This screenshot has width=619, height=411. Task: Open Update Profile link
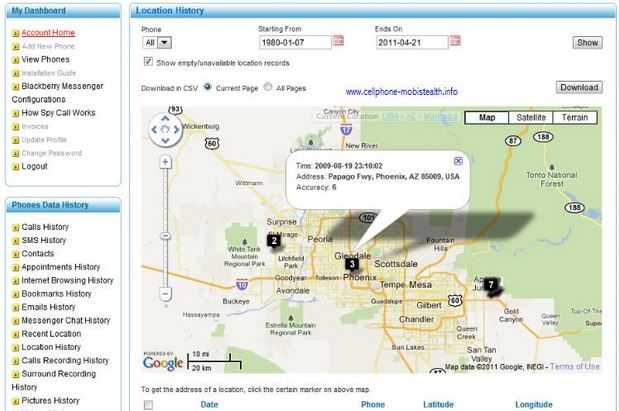44,140
